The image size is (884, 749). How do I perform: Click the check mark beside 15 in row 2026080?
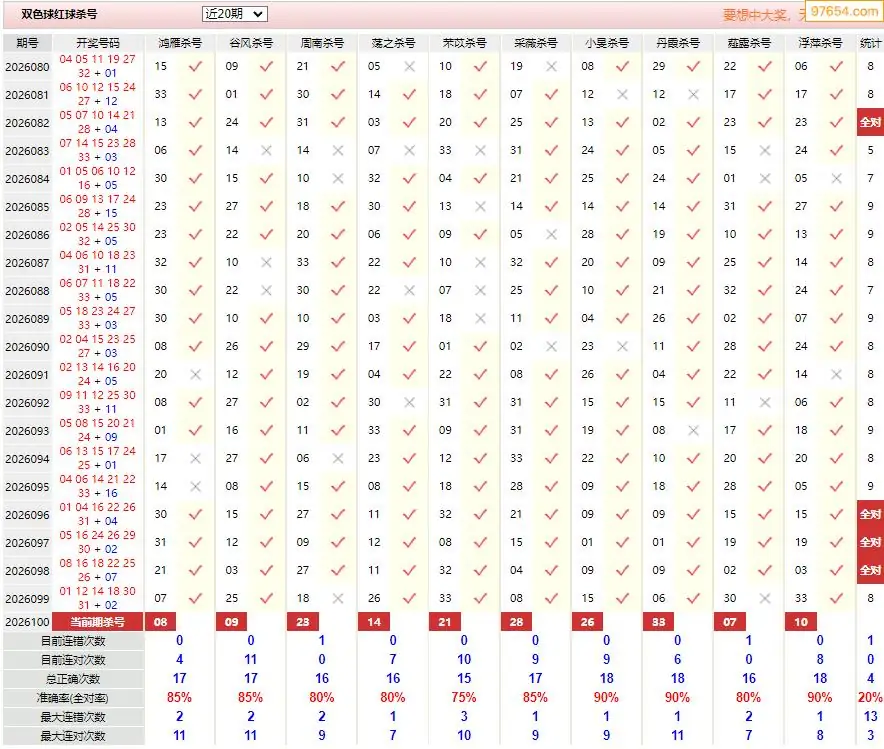coord(196,67)
